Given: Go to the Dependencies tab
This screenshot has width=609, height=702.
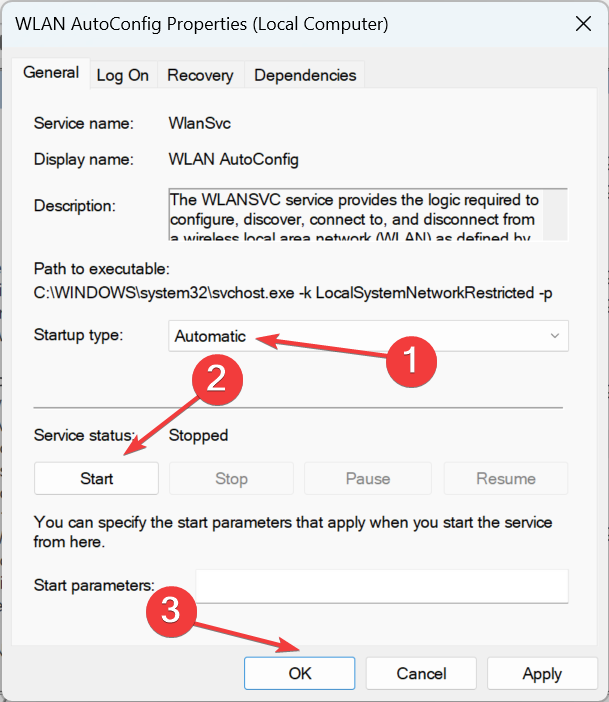Looking at the screenshot, I should click(x=305, y=75).
